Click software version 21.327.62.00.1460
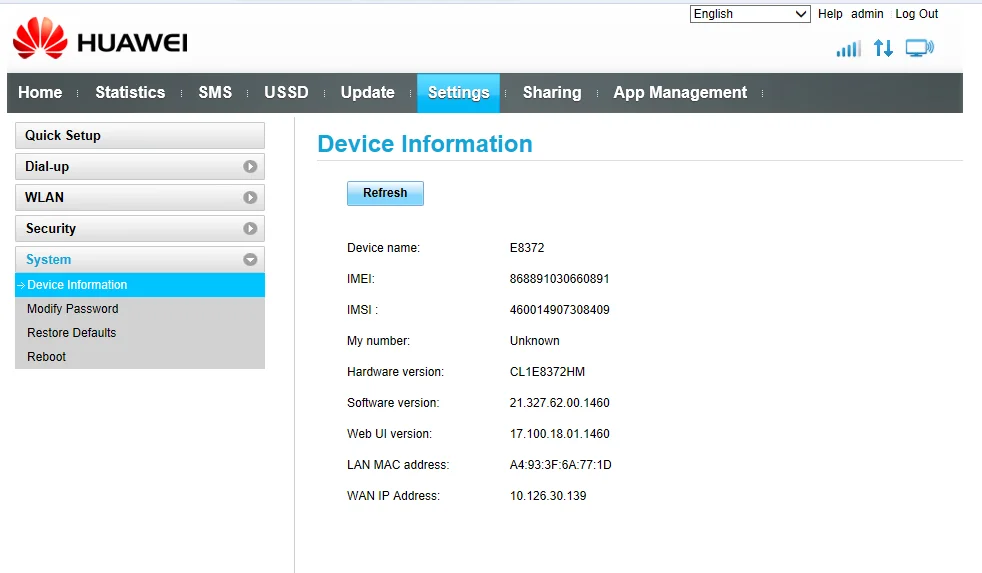 tap(559, 403)
